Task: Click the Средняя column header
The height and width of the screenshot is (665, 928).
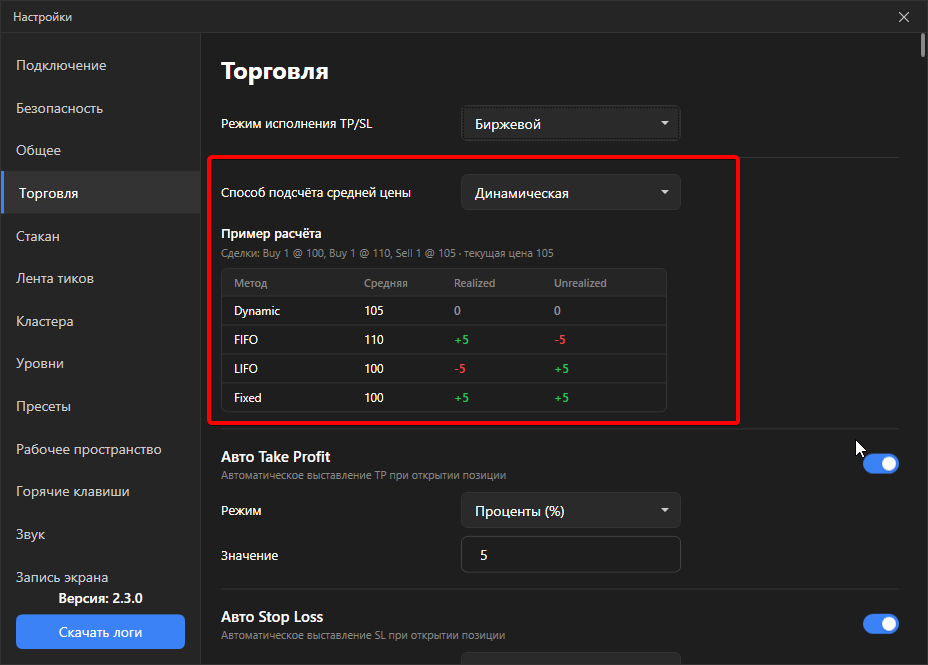Action: click(x=386, y=283)
